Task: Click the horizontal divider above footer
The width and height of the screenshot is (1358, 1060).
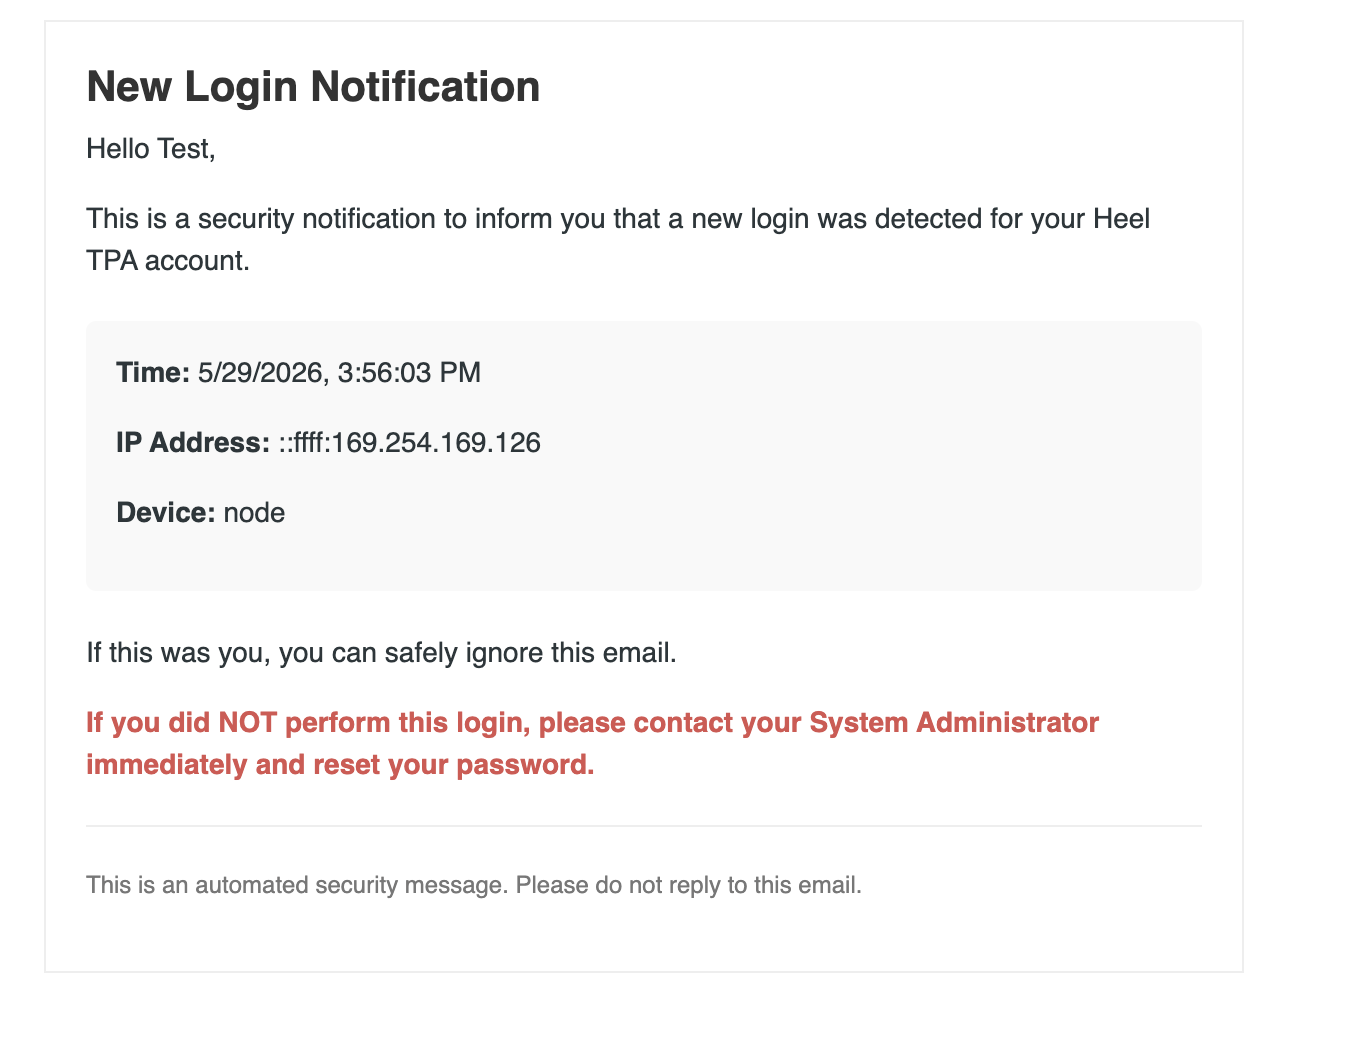Action: tap(644, 826)
